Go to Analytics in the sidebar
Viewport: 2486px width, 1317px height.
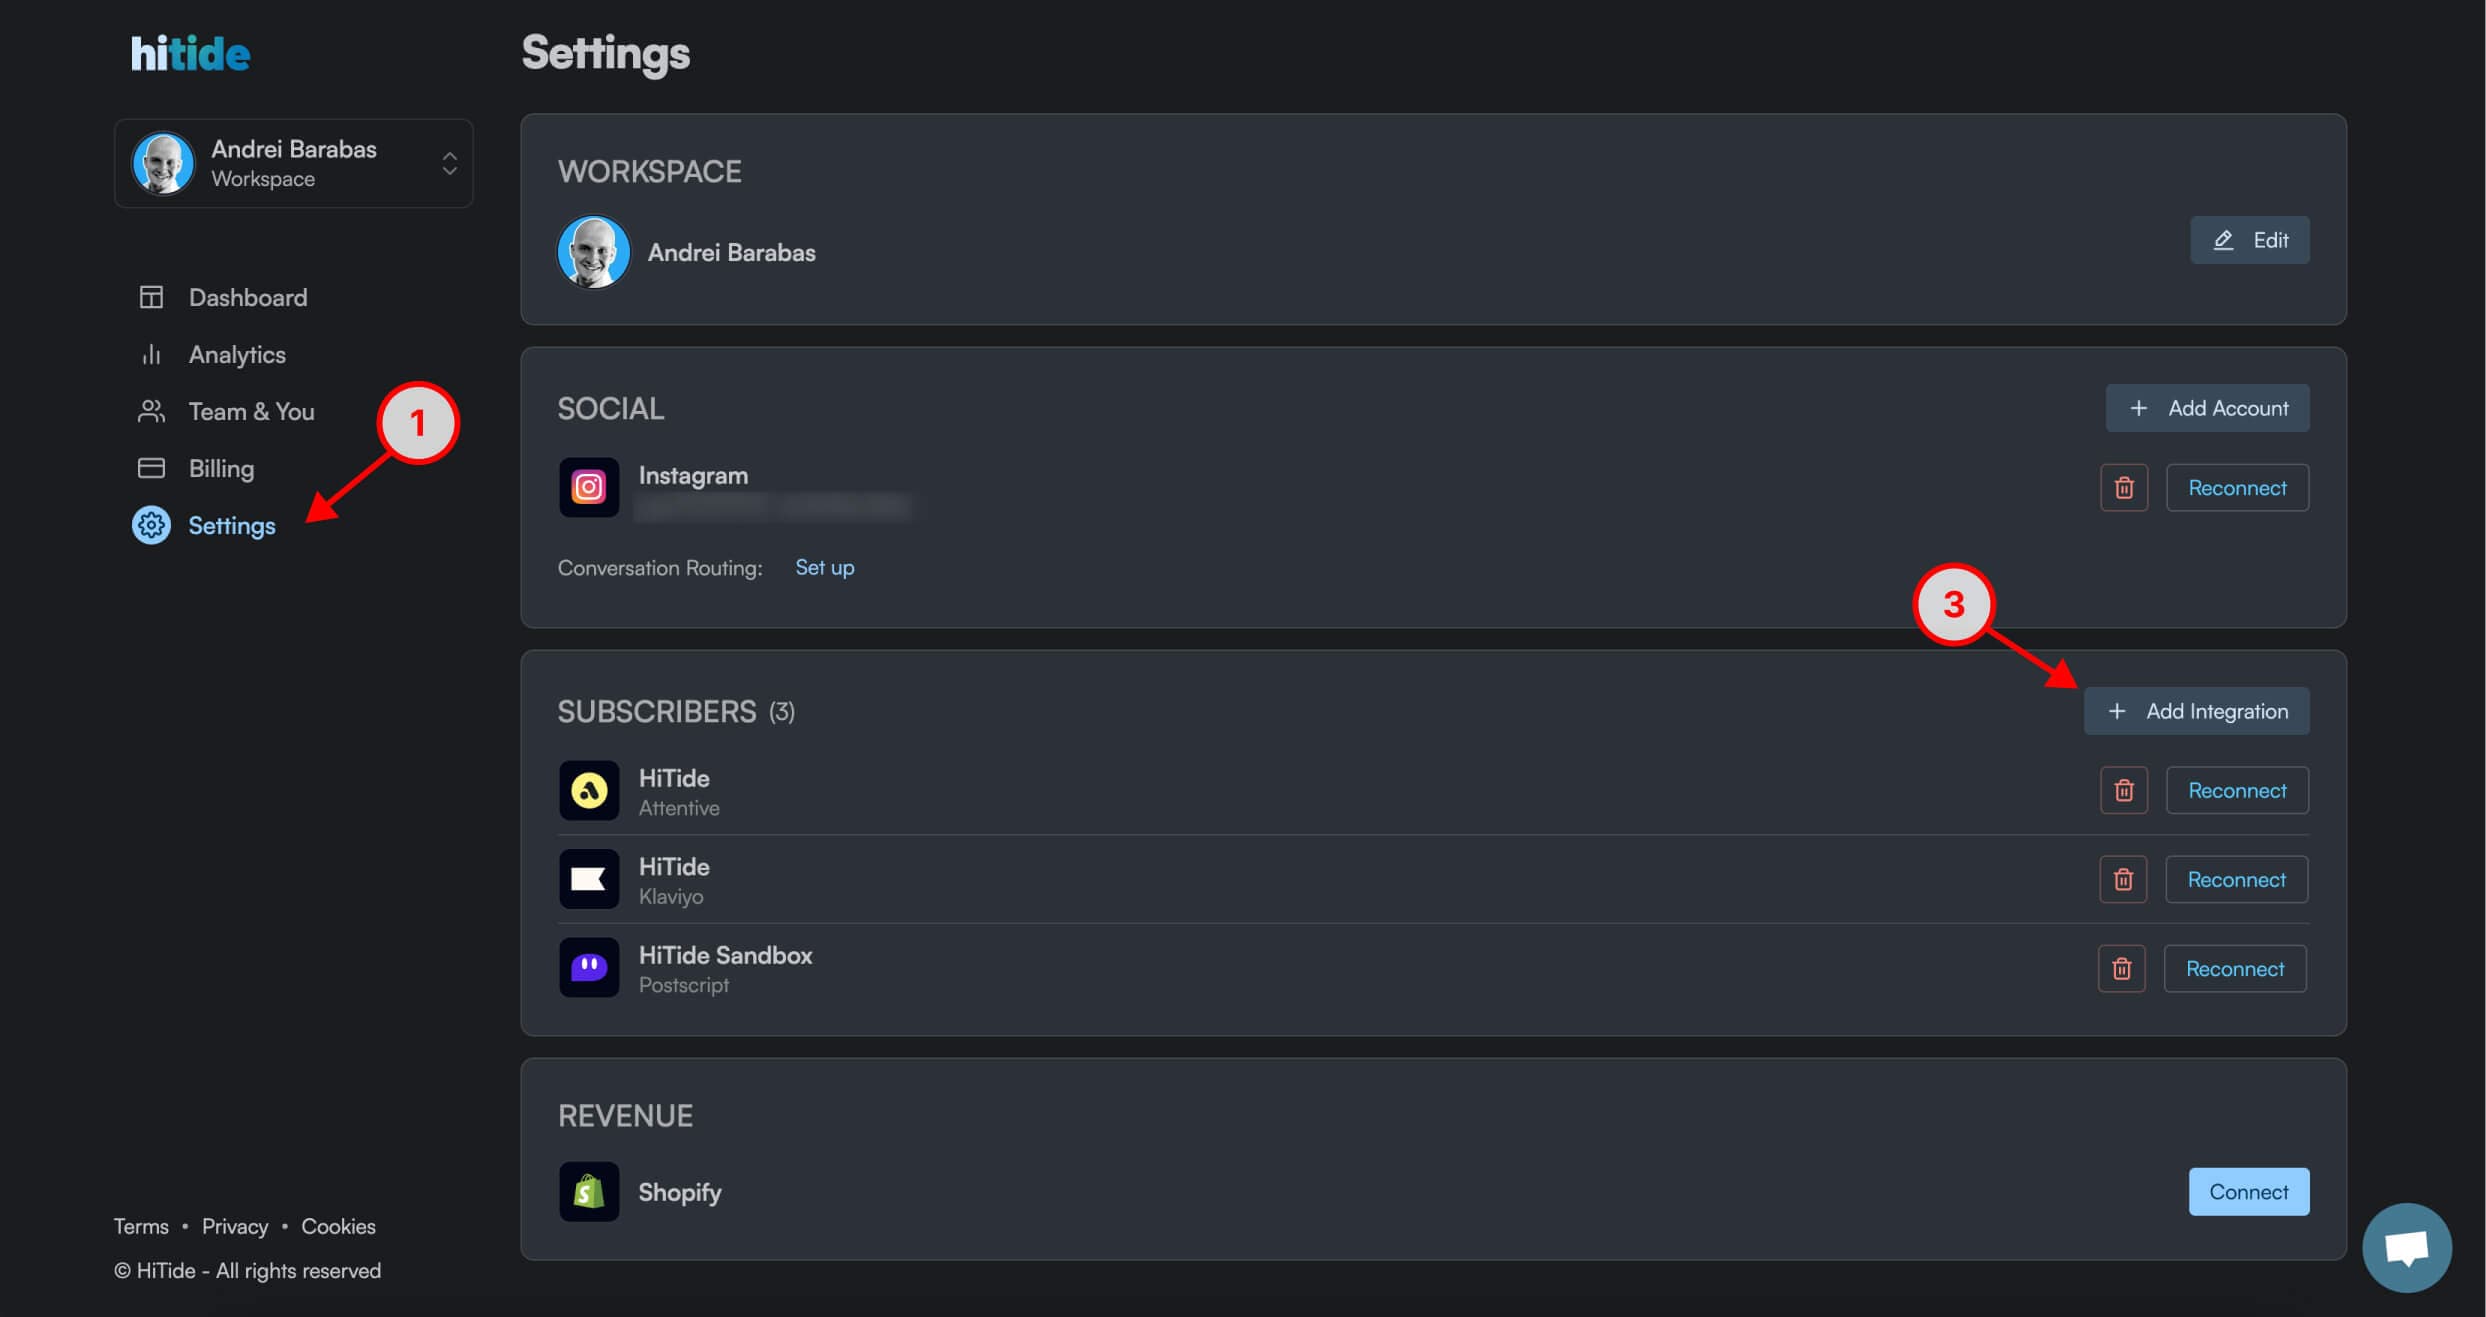click(237, 355)
